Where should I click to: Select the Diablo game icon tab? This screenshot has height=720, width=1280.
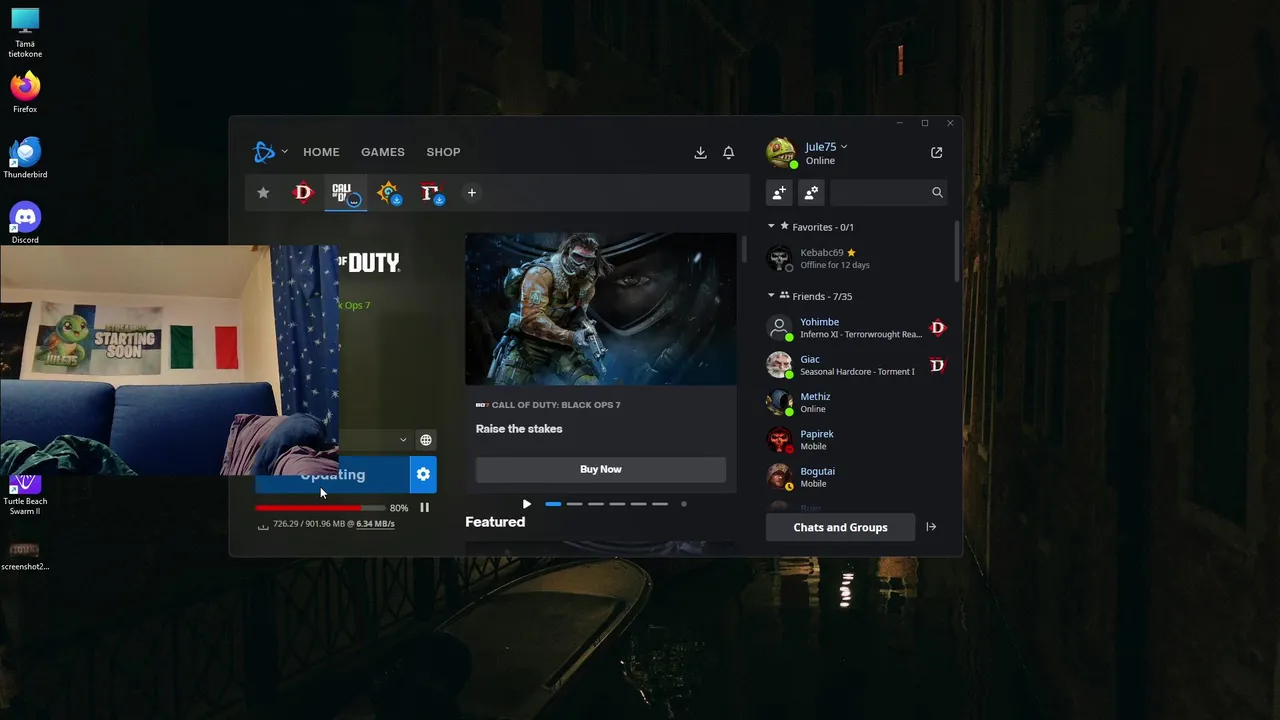(x=303, y=192)
